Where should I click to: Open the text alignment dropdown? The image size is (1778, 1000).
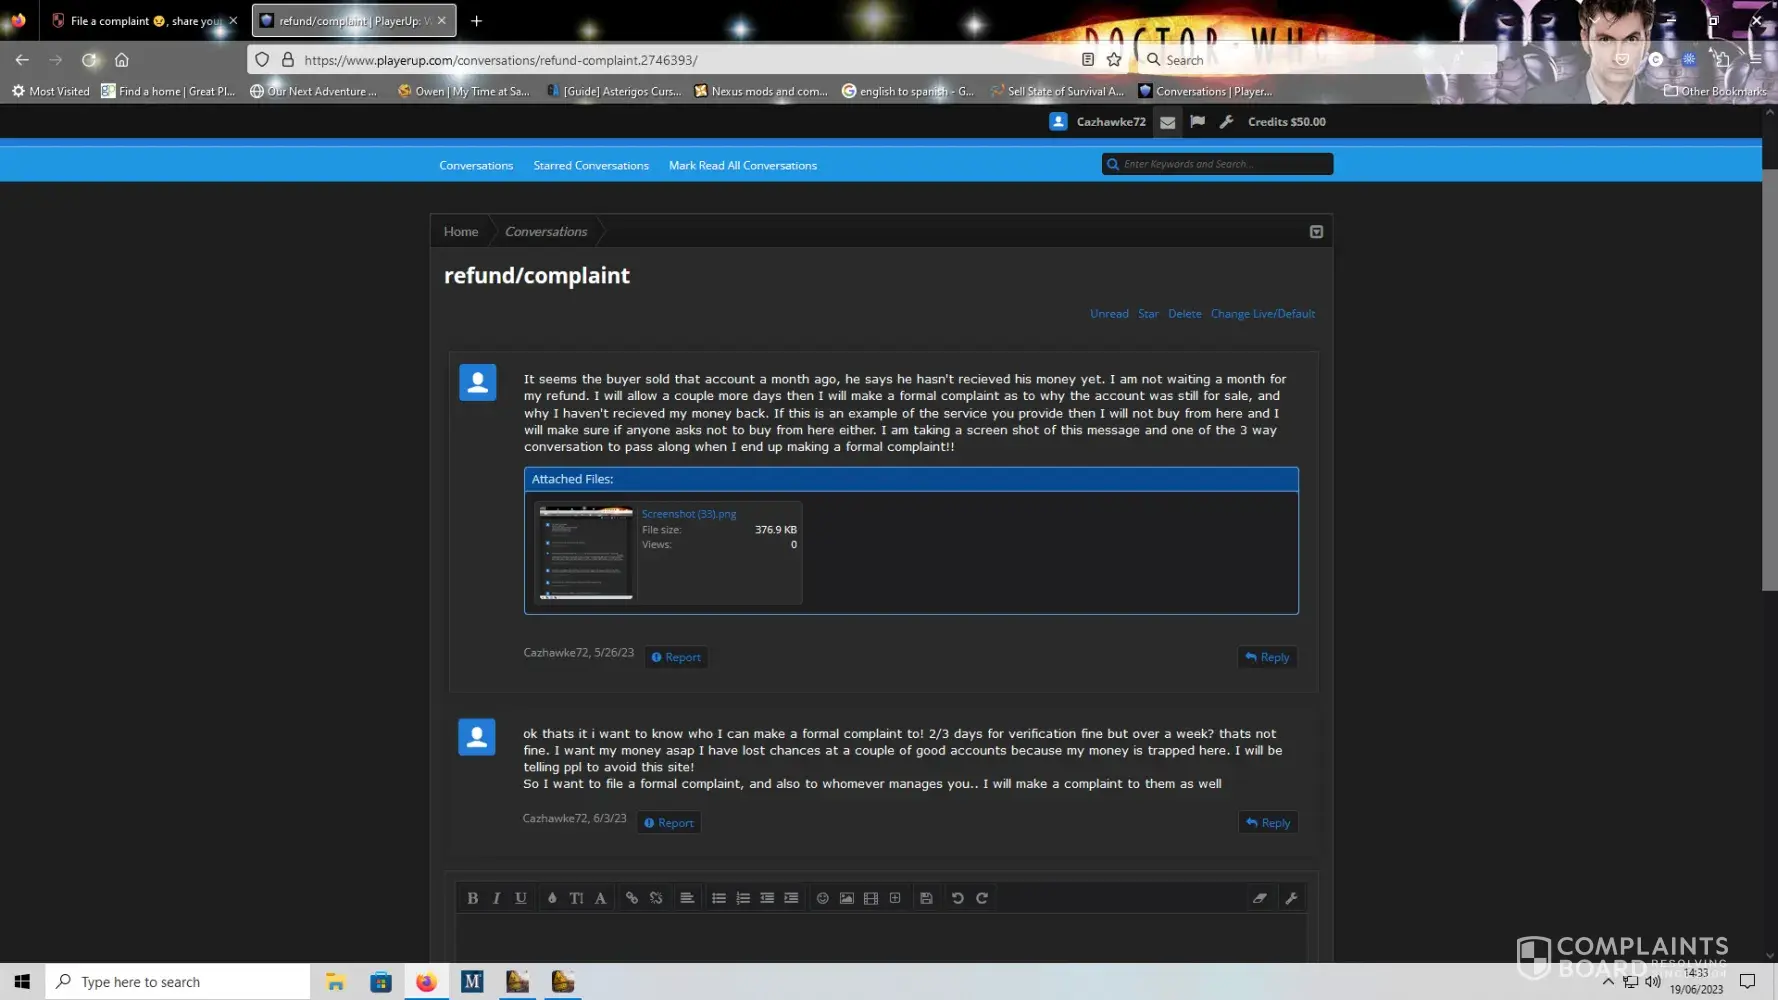pos(687,898)
